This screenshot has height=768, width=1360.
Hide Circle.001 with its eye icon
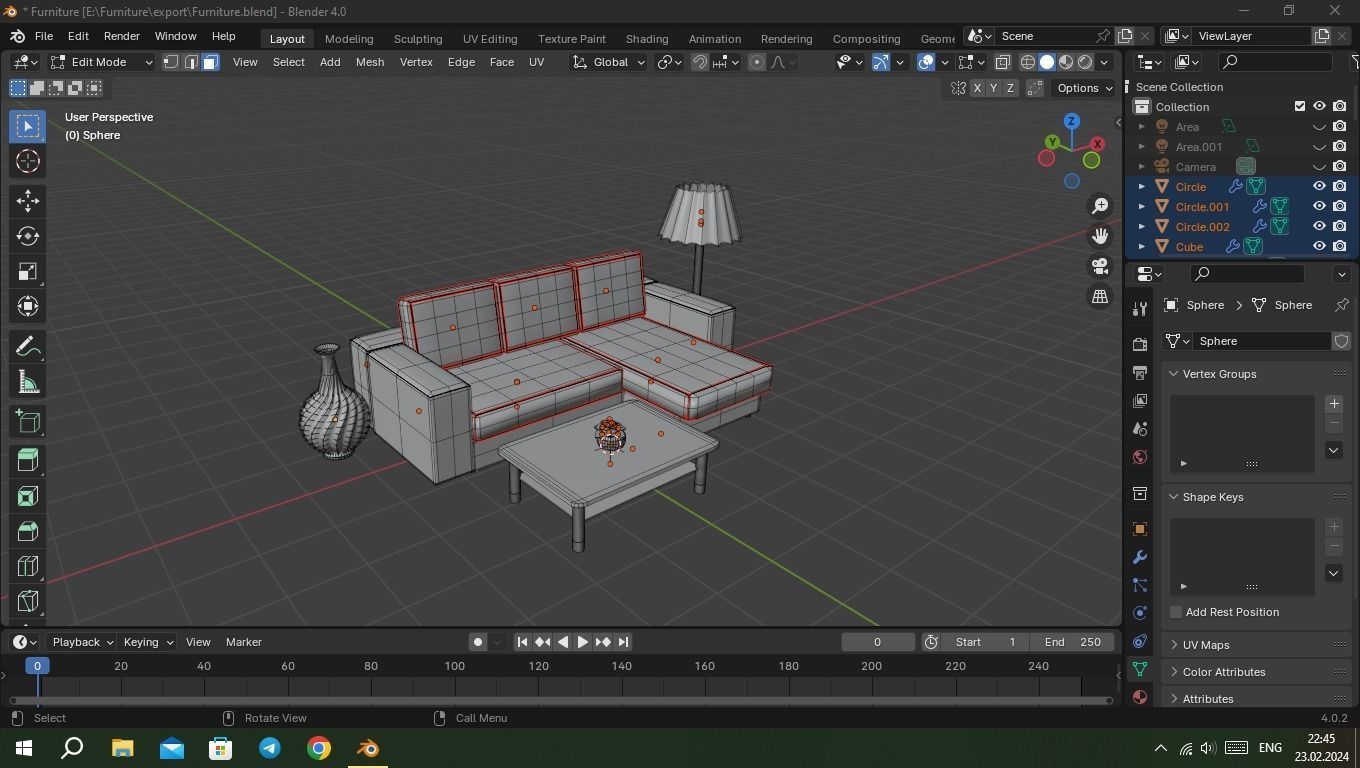tap(1319, 206)
